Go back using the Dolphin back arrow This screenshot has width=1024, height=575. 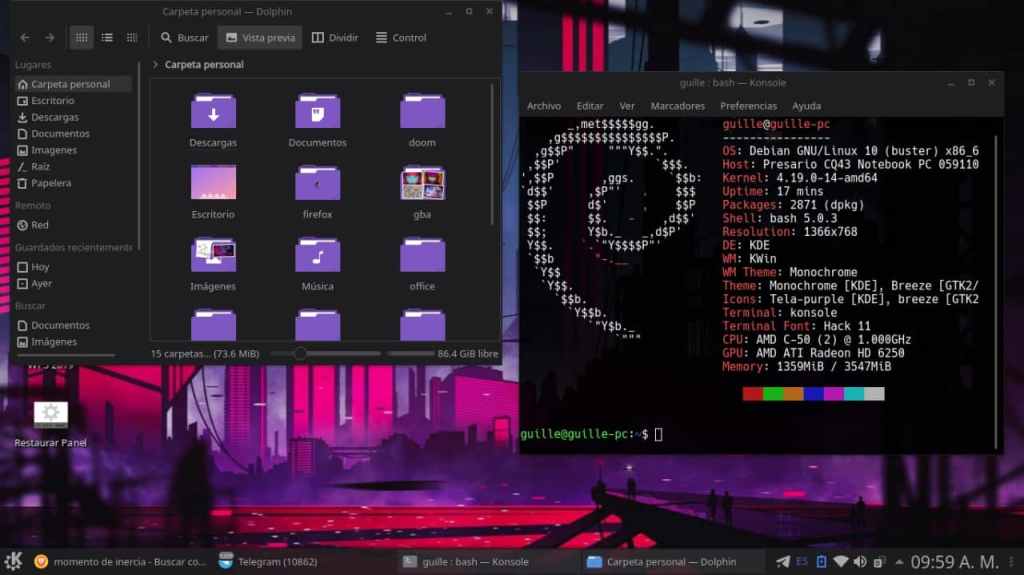pos(25,38)
